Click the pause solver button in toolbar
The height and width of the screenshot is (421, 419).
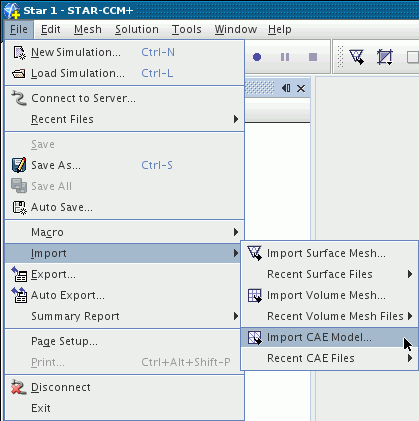point(285,57)
